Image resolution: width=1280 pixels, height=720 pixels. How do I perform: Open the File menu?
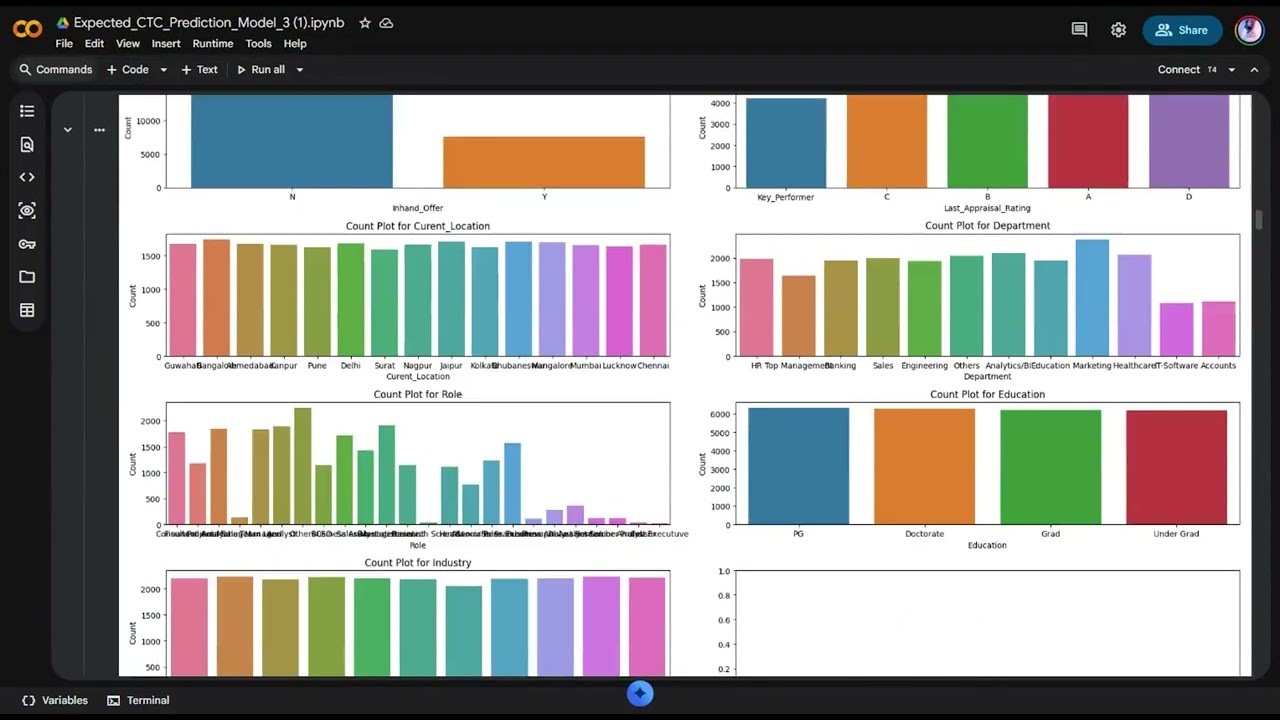pyautogui.click(x=64, y=44)
